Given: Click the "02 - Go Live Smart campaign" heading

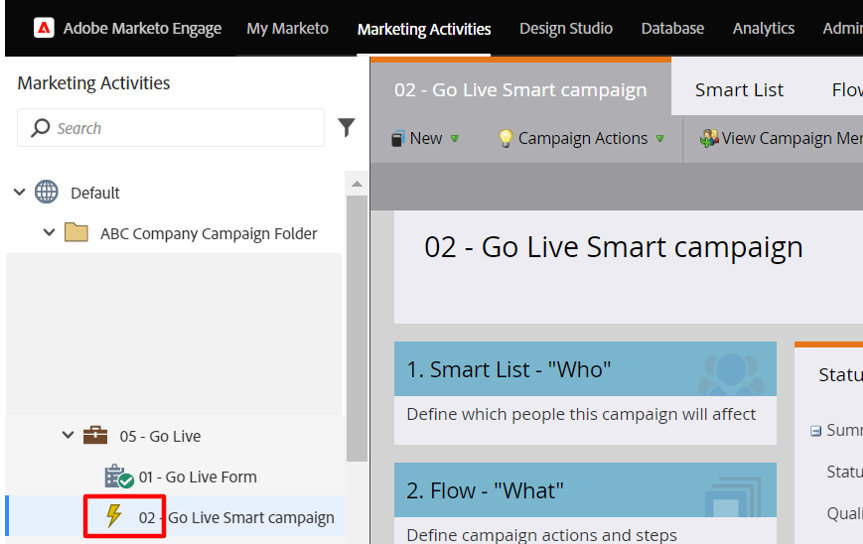Looking at the screenshot, I should click(x=613, y=247).
